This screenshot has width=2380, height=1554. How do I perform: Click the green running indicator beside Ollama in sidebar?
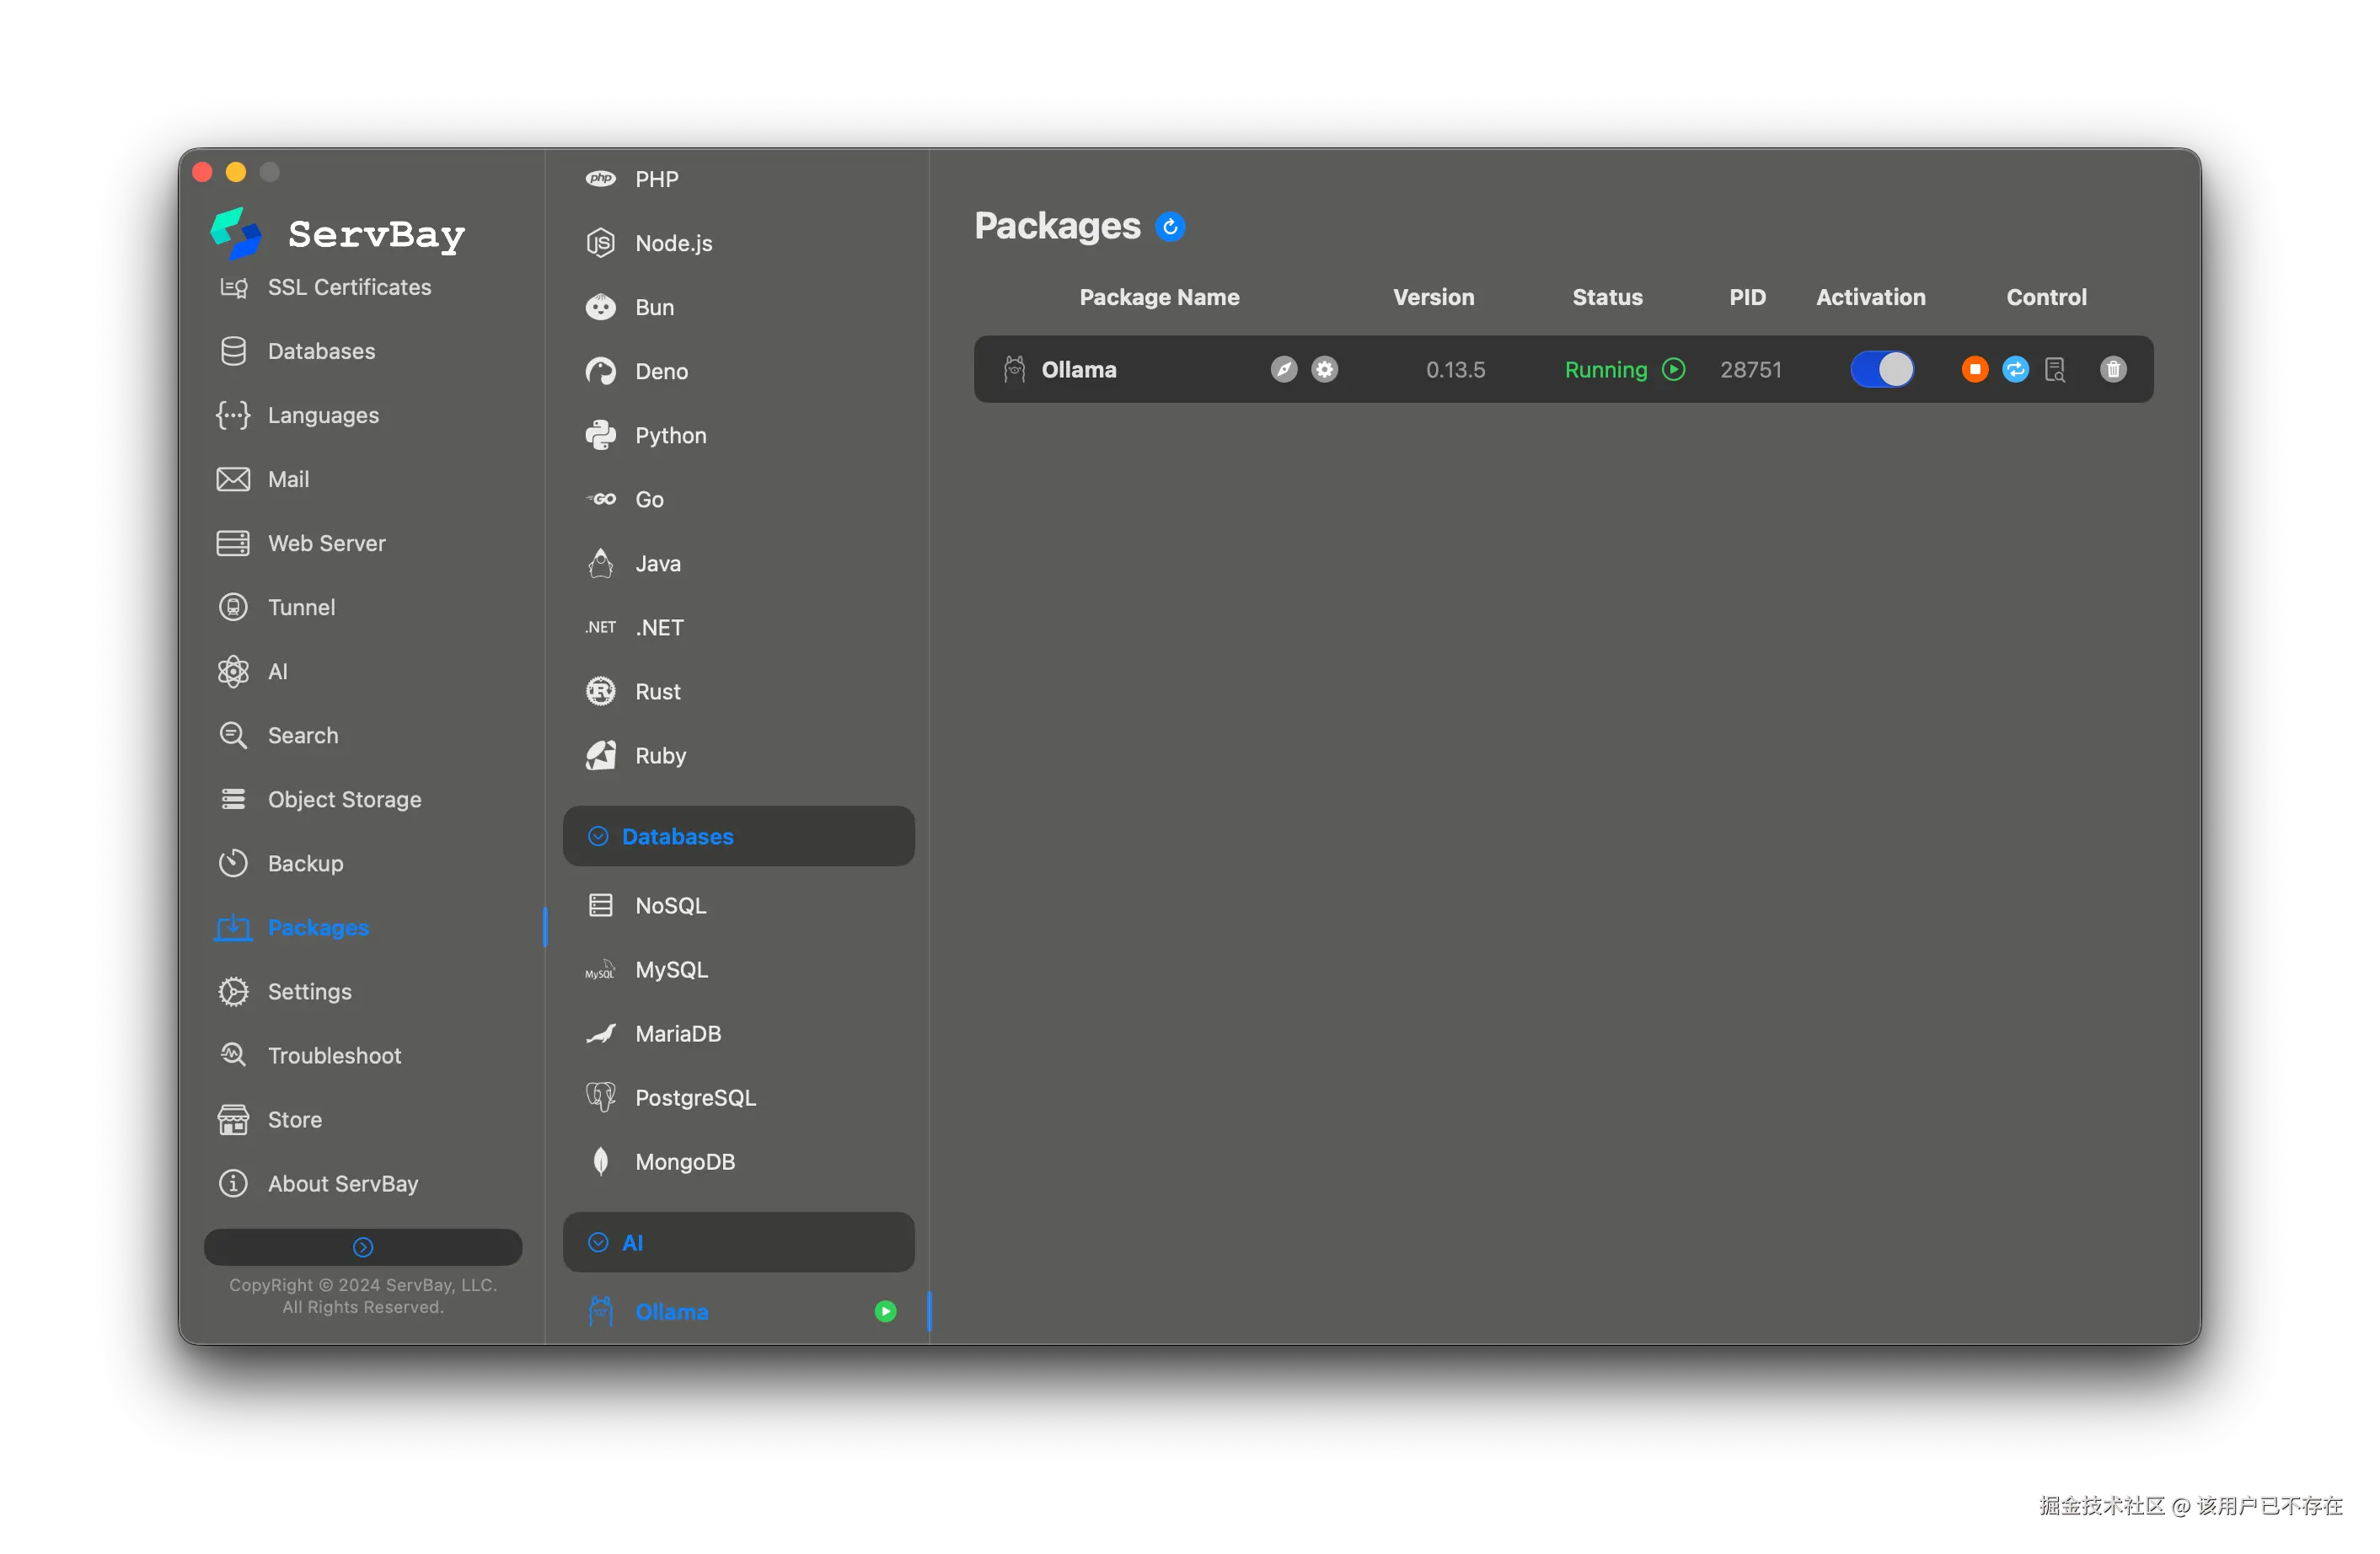pyautogui.click(x=885, y=1311)
